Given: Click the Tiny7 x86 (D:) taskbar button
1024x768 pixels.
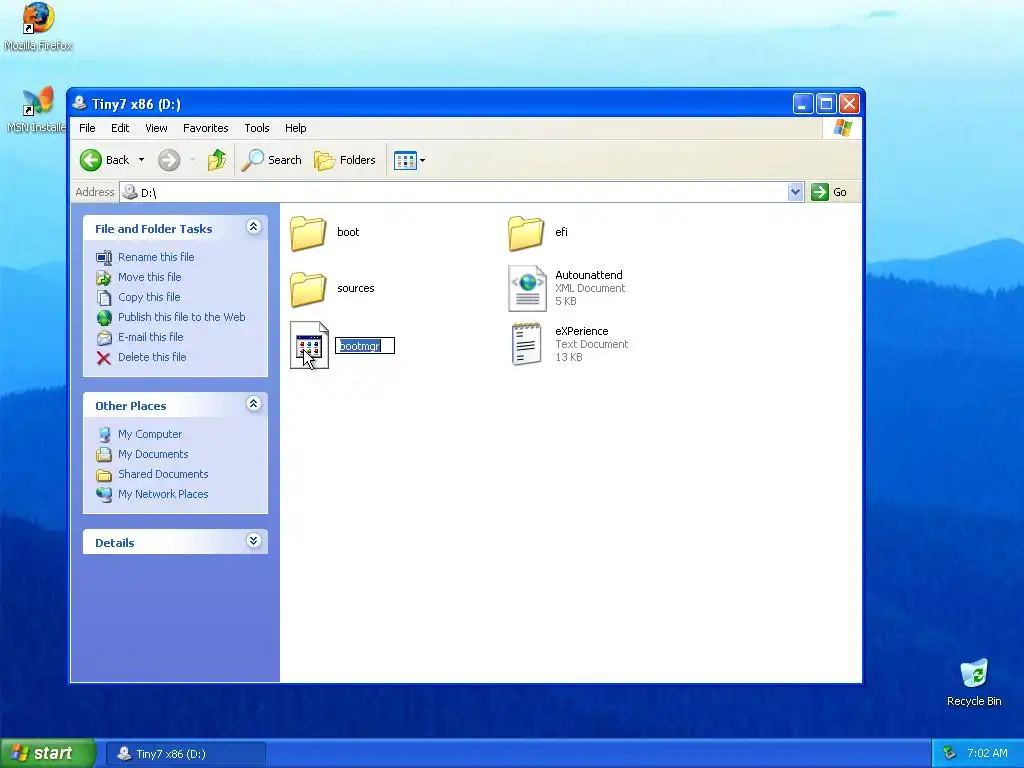Looking at the screenshot, I should tap(186, 754).
